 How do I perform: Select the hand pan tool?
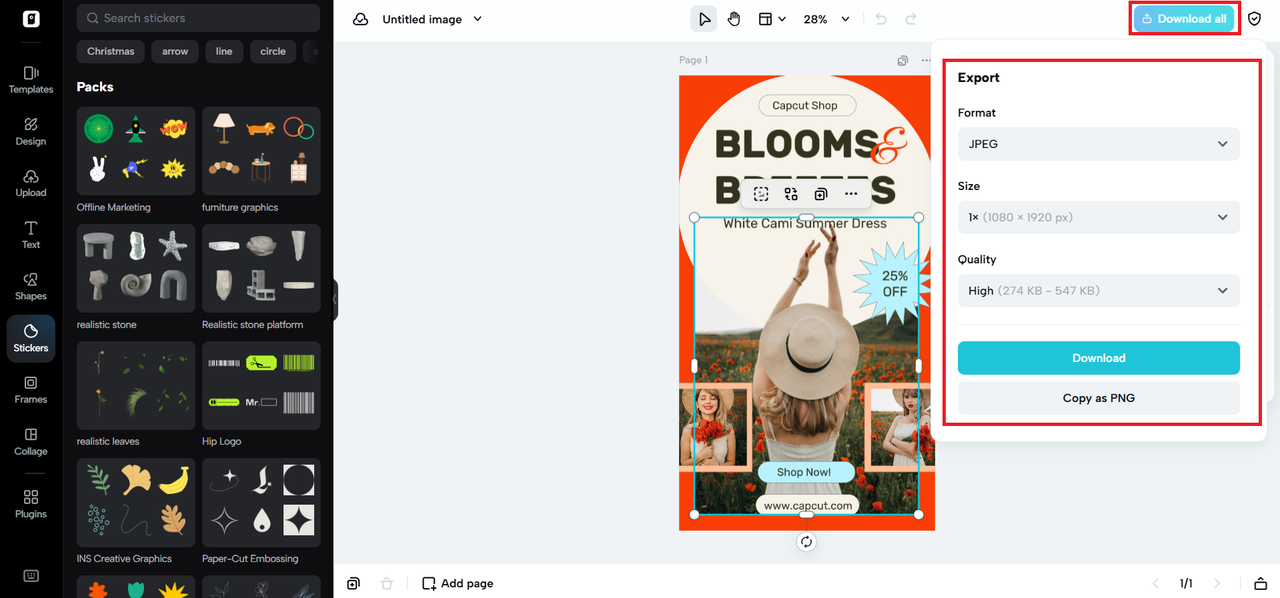click(734, 19)
